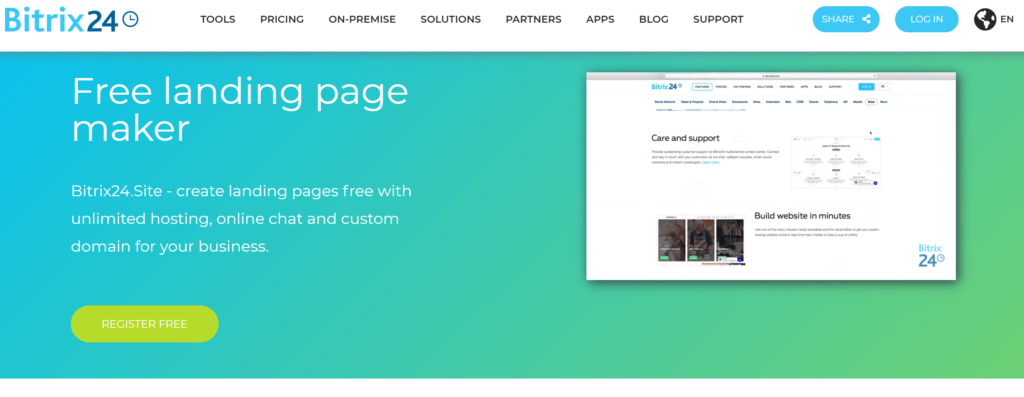Screen dimensions: 1024x397
Task: Click the Bitrix24.Site description text
Action: click(242, 219)
